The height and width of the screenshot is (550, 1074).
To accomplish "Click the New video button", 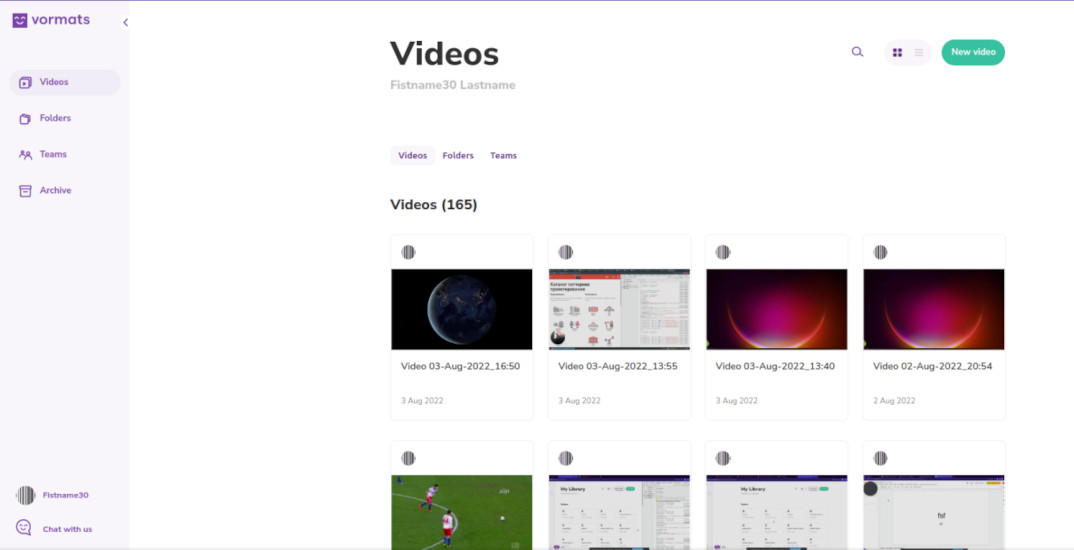I will point(972,52).
